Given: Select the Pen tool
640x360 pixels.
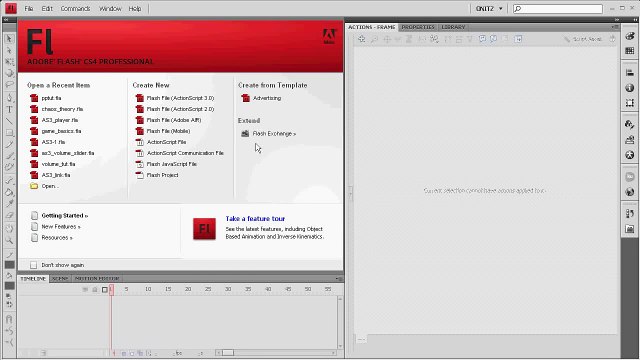Looking at the screenshot, I should (x=9, y=98).
